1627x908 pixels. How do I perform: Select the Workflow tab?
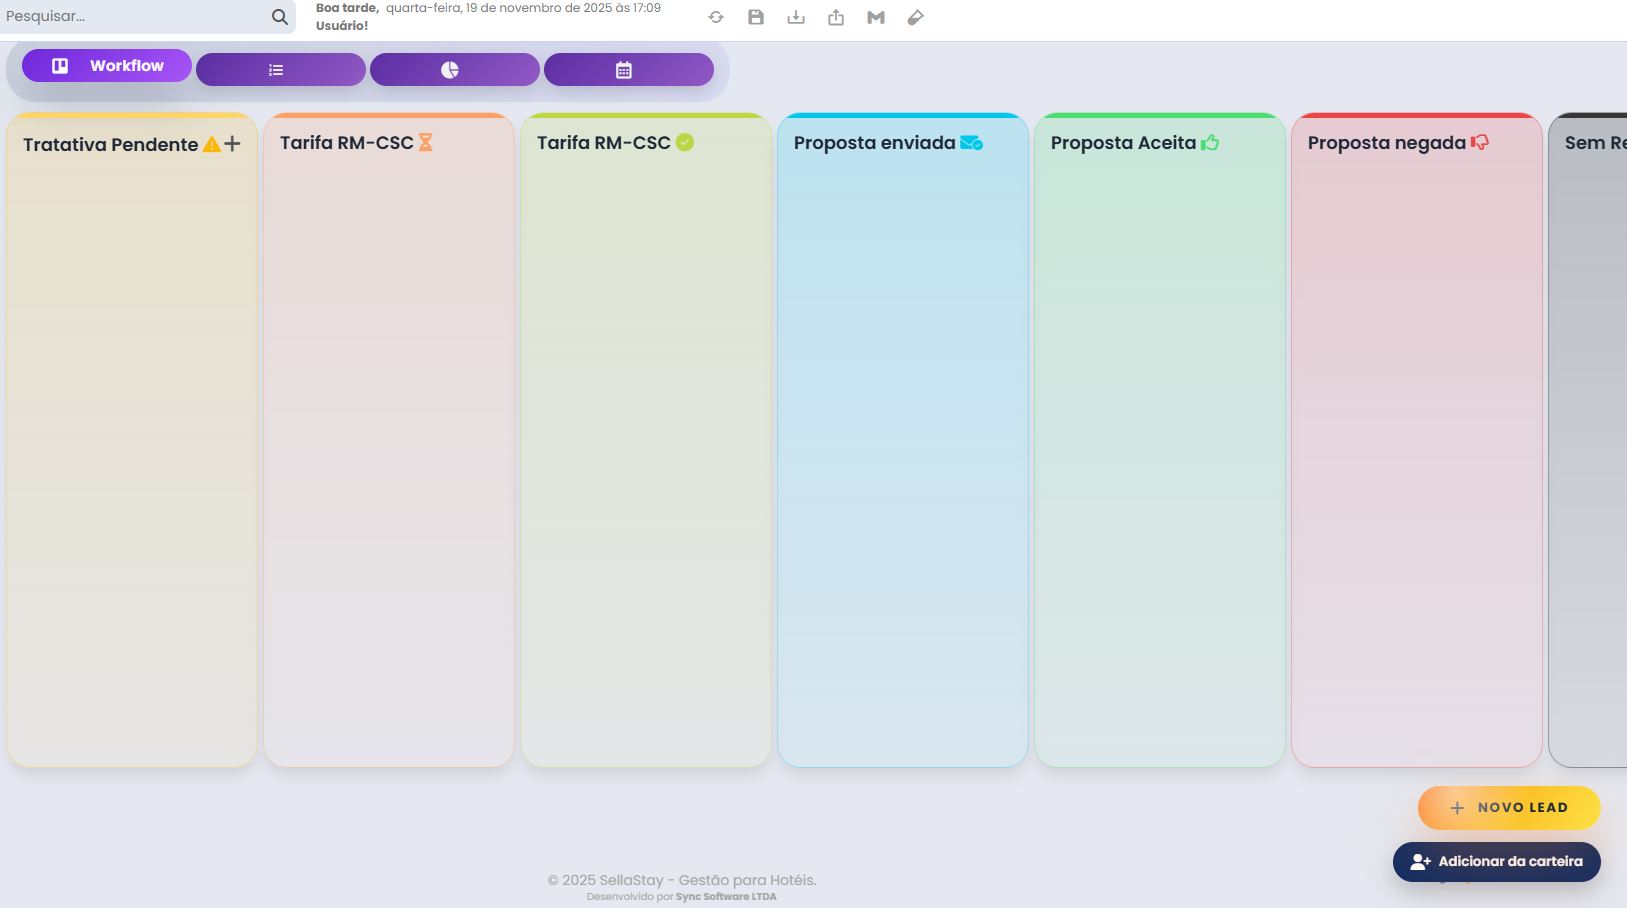[107, 66]
